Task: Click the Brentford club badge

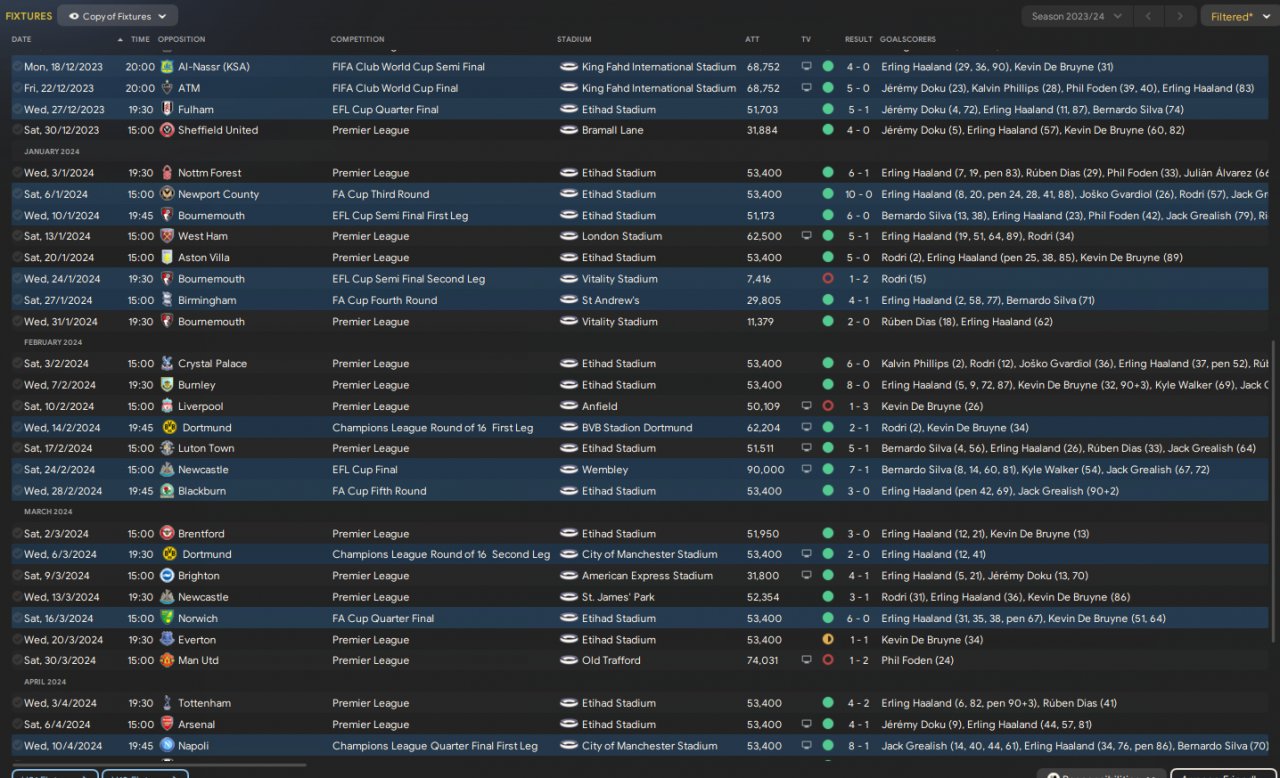Action: tap(167, 534)
